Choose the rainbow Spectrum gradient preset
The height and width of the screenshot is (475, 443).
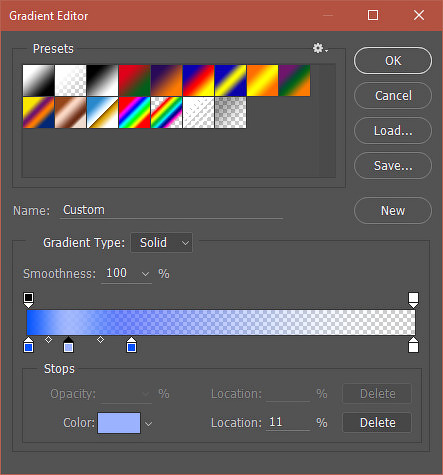tap(134, 112)
